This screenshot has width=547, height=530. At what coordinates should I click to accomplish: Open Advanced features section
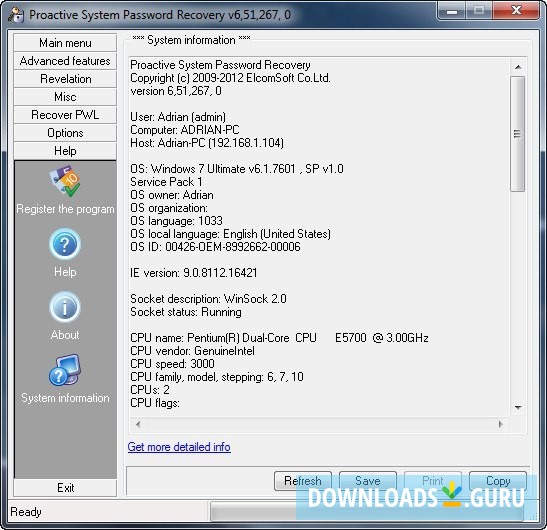click(x=65, y=61)
